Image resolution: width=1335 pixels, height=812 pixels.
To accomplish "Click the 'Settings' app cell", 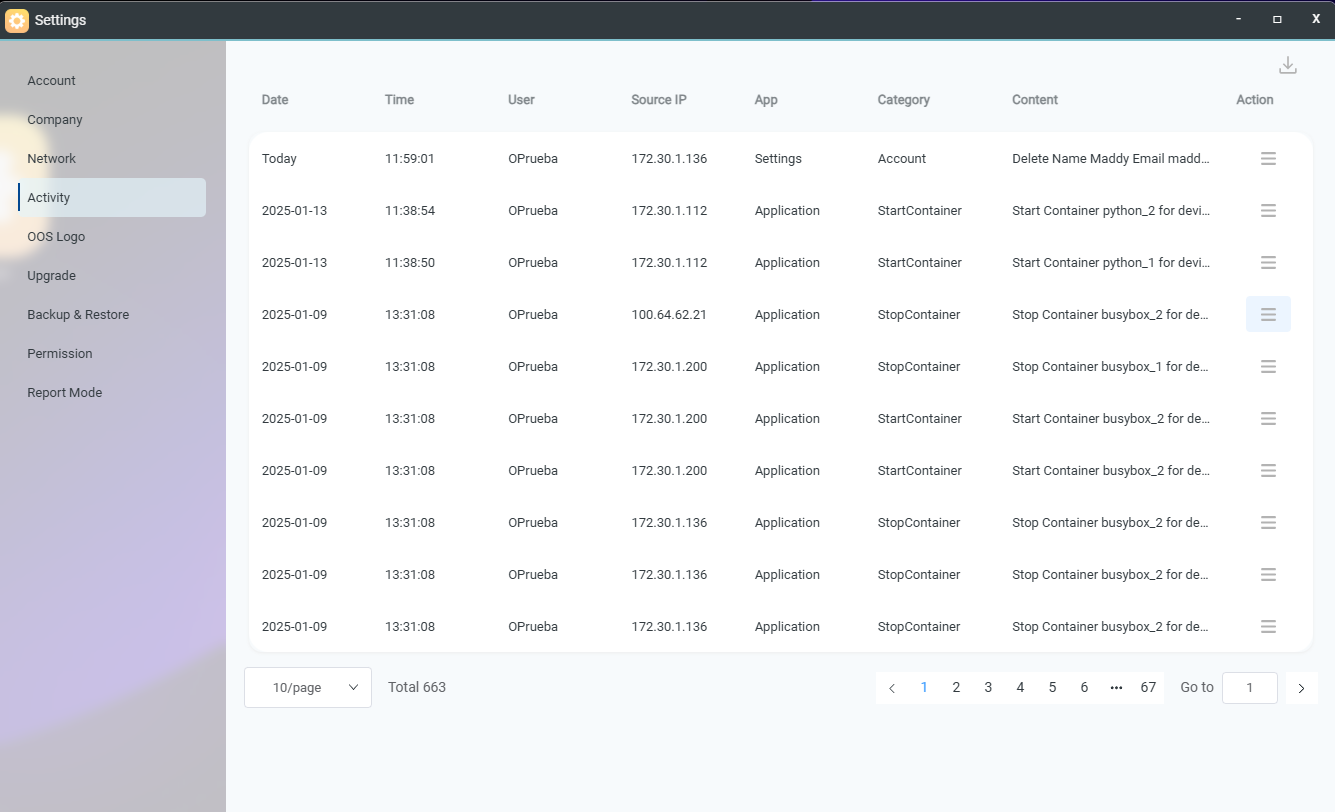I will tap(778, 158).
